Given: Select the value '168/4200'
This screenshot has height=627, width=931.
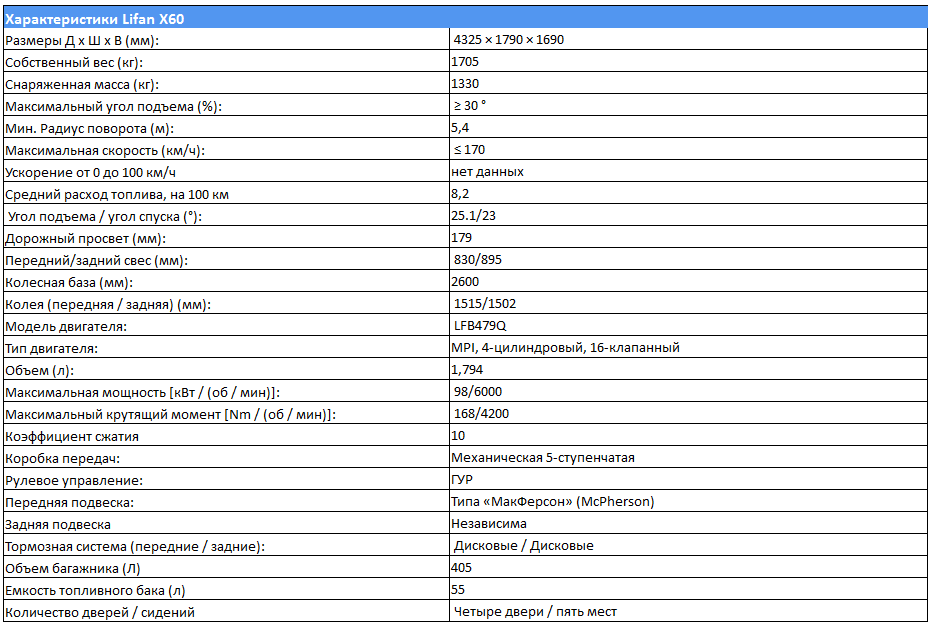Looking at the screenshot, I should tap(482, 413).
